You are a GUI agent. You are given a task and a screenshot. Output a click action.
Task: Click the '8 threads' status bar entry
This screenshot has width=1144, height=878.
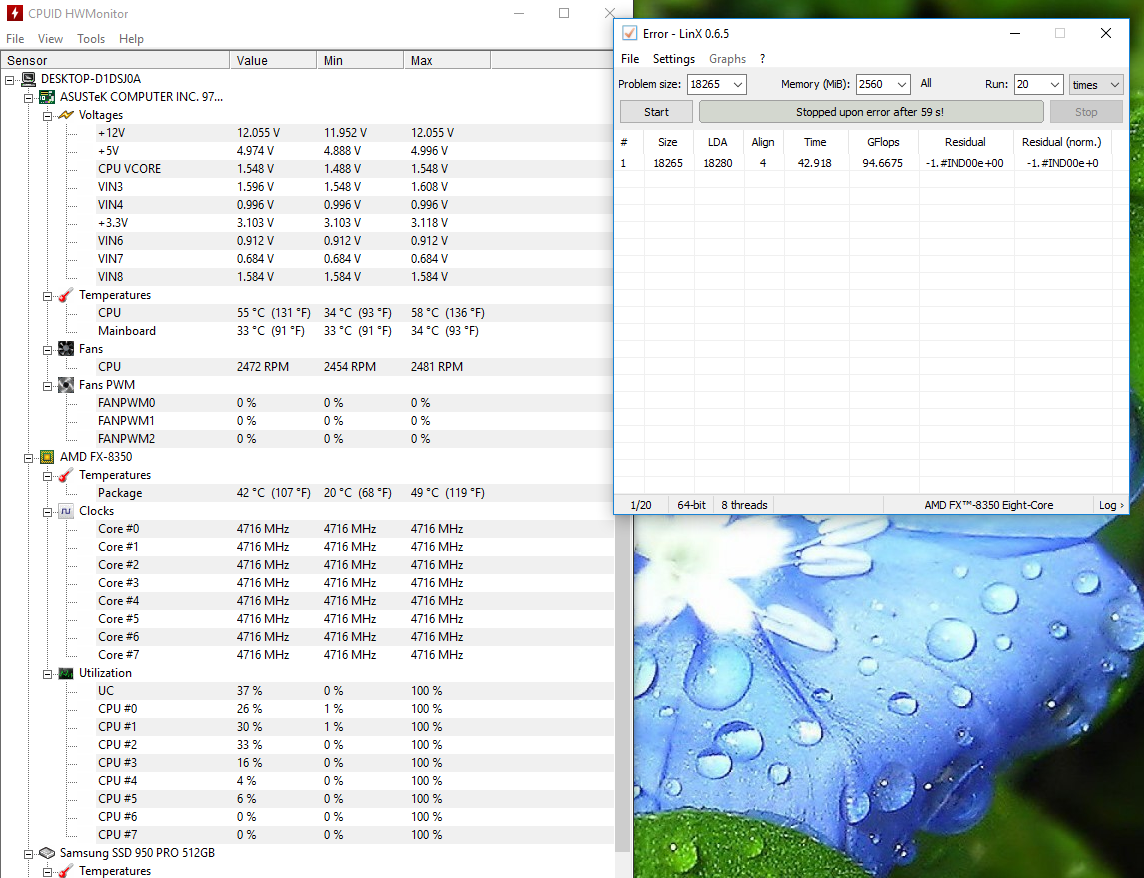click(744, 505)
